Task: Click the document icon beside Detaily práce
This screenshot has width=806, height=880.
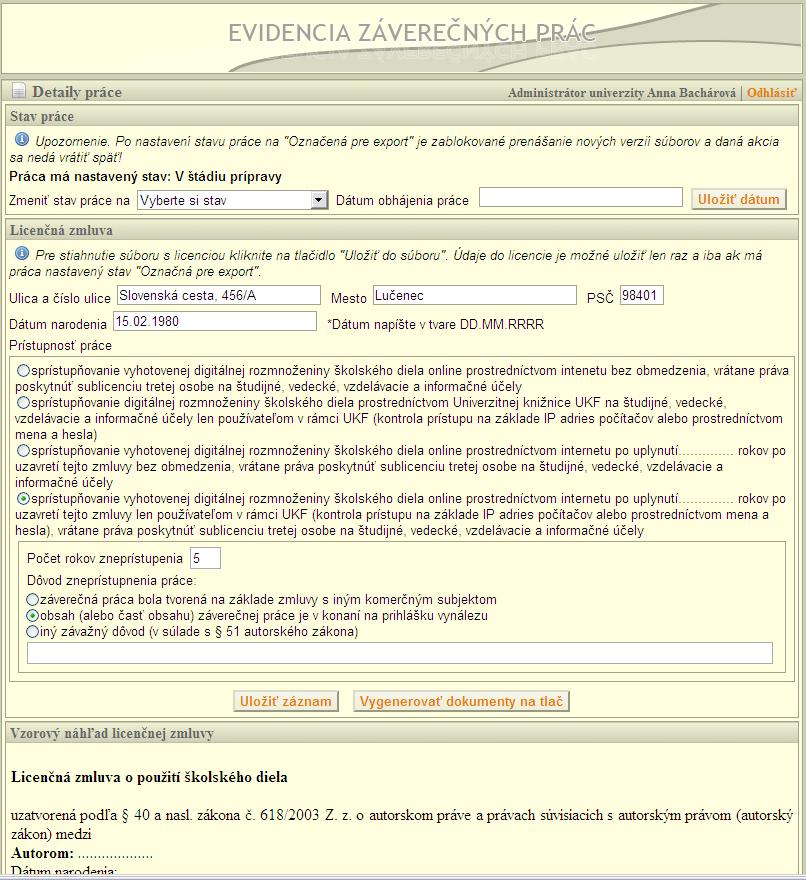Action: click(19, 90)
